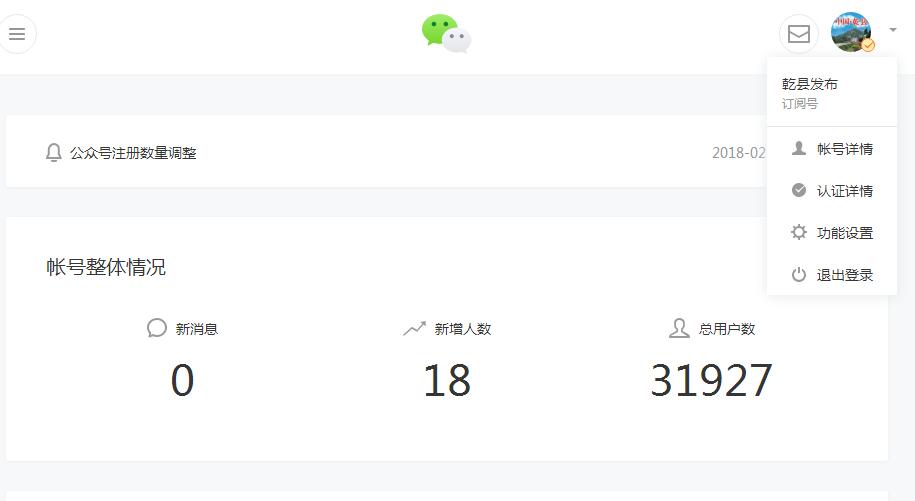Open the mail envelope notifications

(x=798, y=34)
